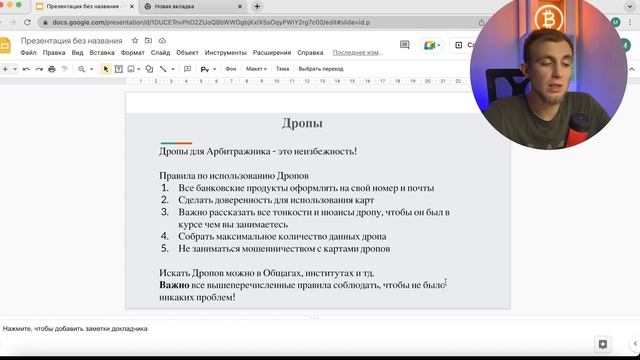This screenshot has height=360, width=640.
Task: Open the Правка menu
Action: pos(54,53)
